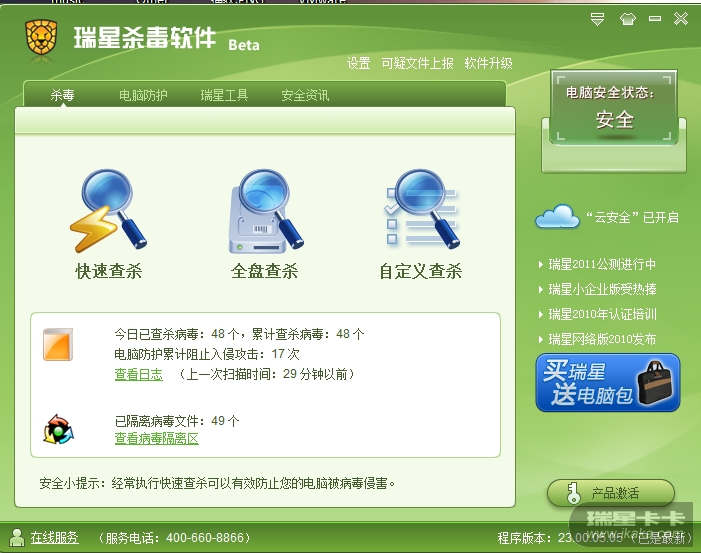
Task: Click the Rising lion shield logo
Action: [x=41, y=37]
